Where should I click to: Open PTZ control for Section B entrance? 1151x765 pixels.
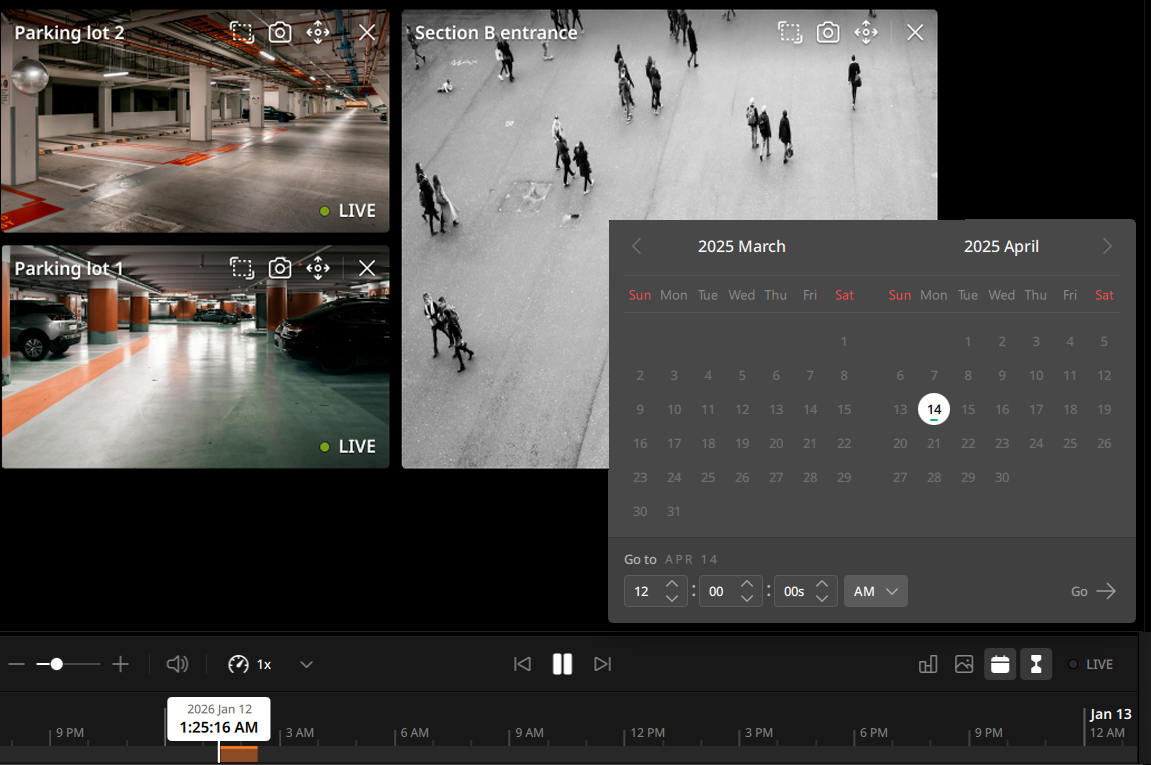[x=866, y=32]
